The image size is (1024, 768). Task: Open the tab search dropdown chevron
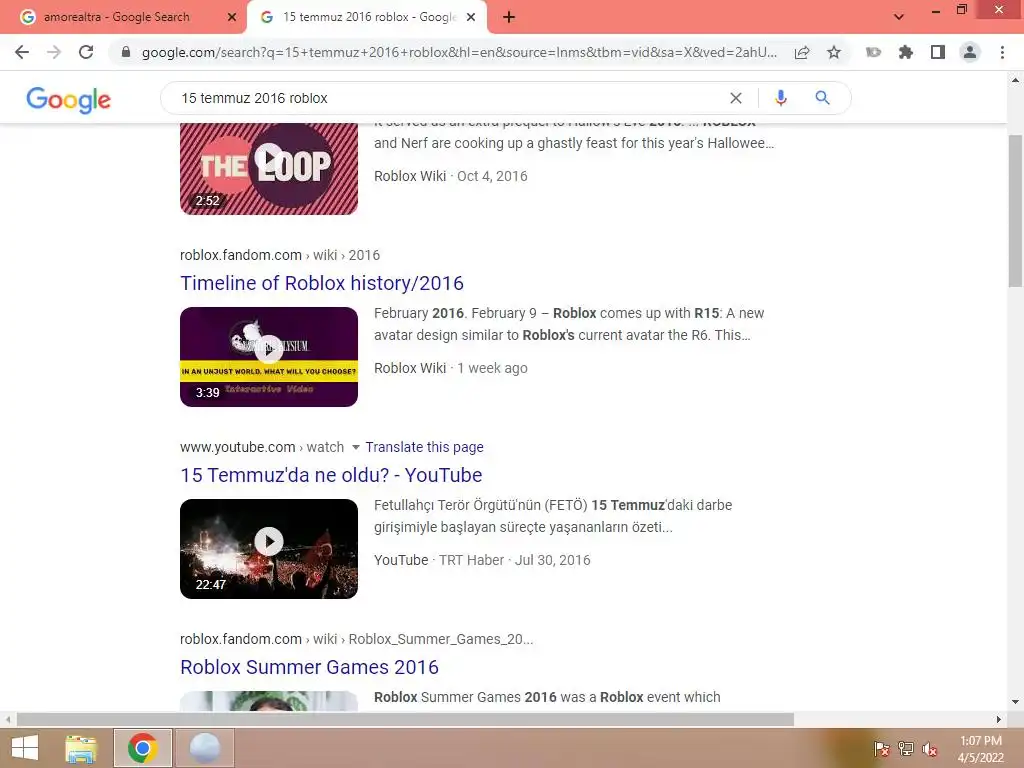899,17
